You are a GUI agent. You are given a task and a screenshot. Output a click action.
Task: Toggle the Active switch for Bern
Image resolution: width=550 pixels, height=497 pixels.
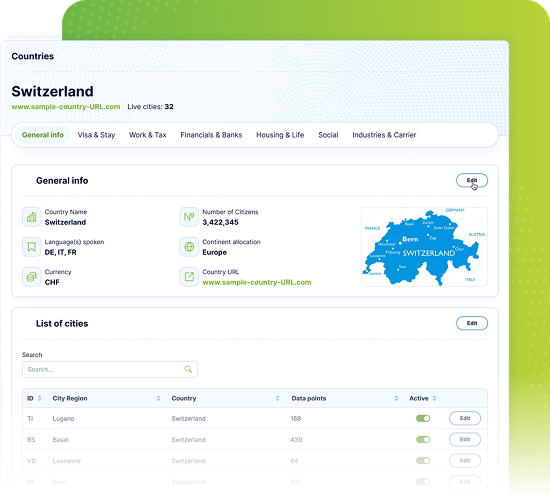423,482
